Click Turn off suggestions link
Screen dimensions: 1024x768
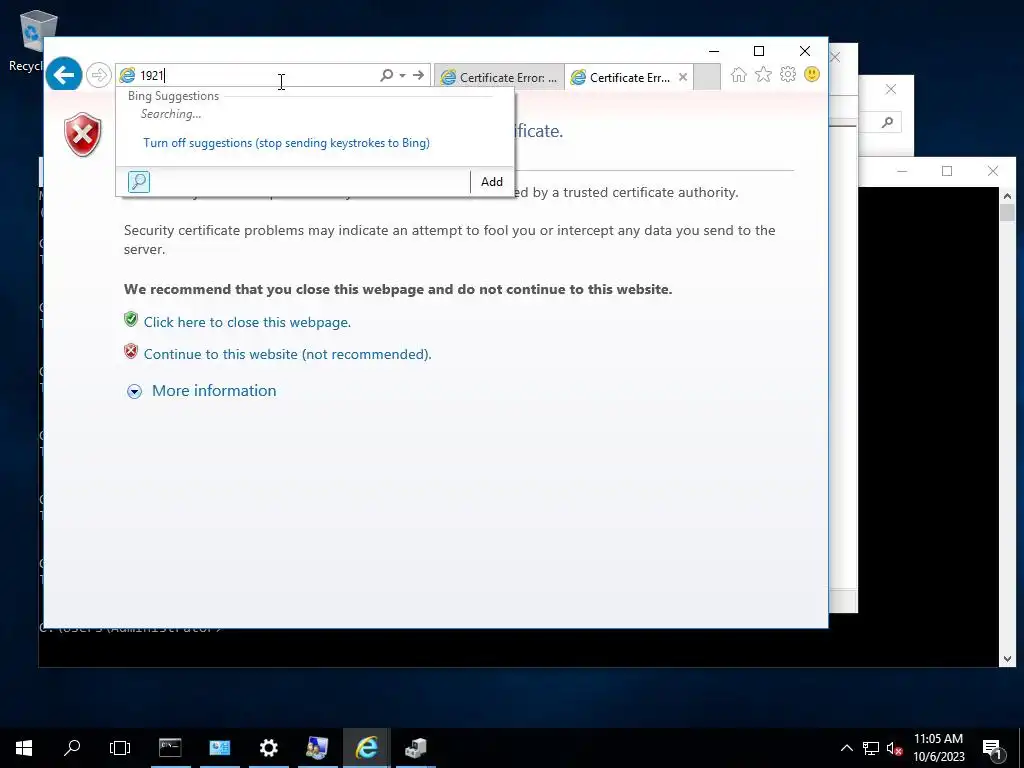pos(286,142)
